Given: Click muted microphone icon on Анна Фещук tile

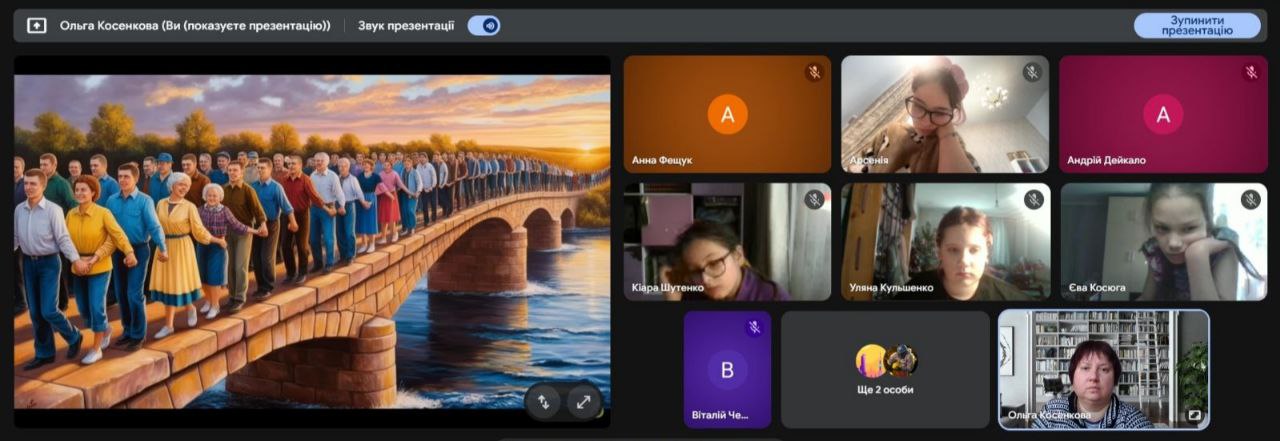Looking at the screenshot, I should pyautogui.click(x=814, y=73).
